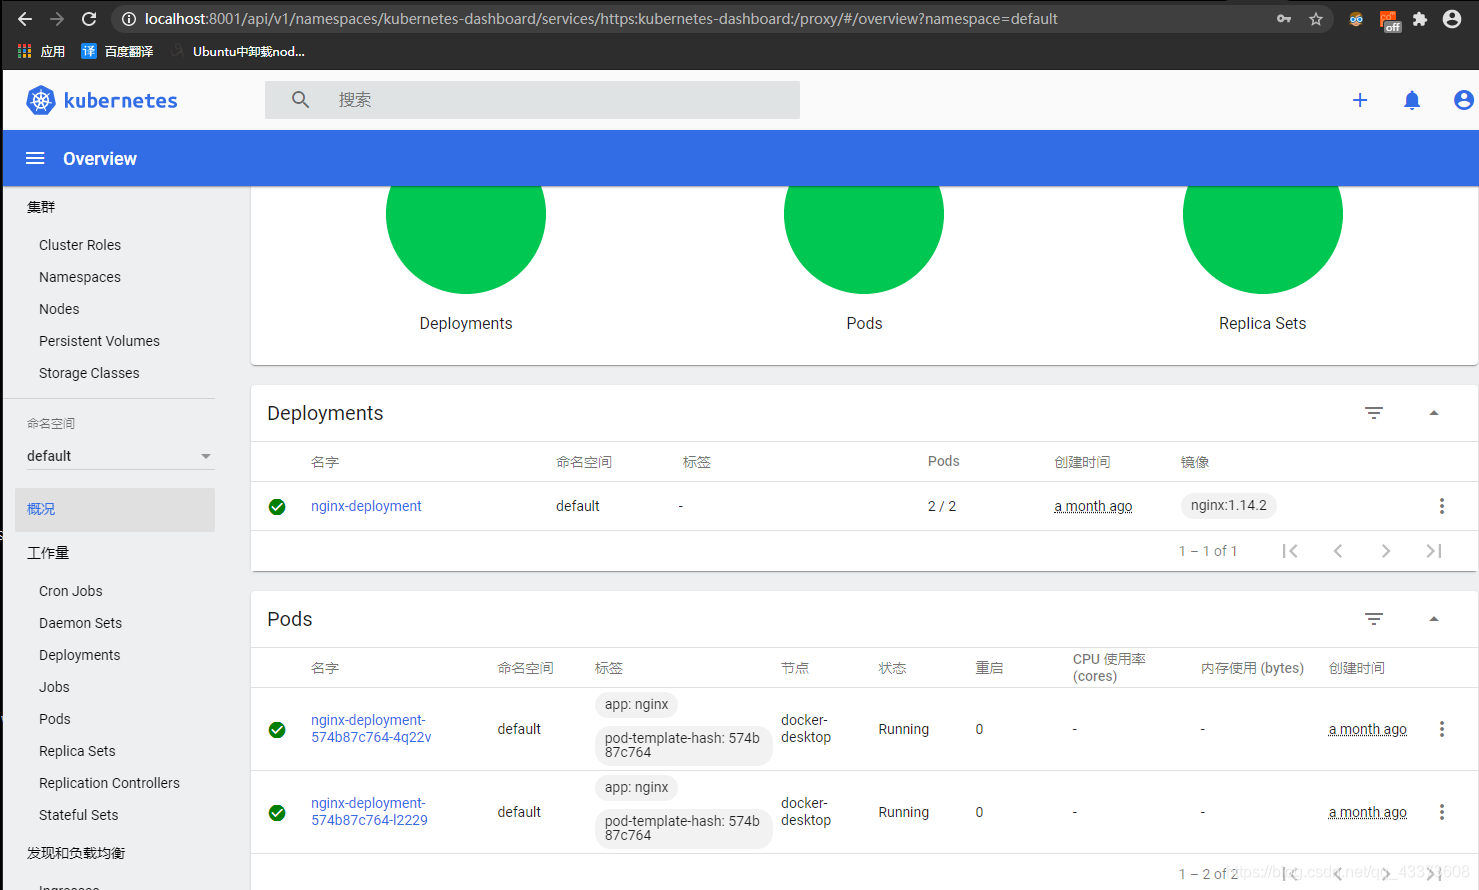Screen dimensions: 1479x890
Task: Open Nodes in the sidebar
Action: click(x=59, y=309)
